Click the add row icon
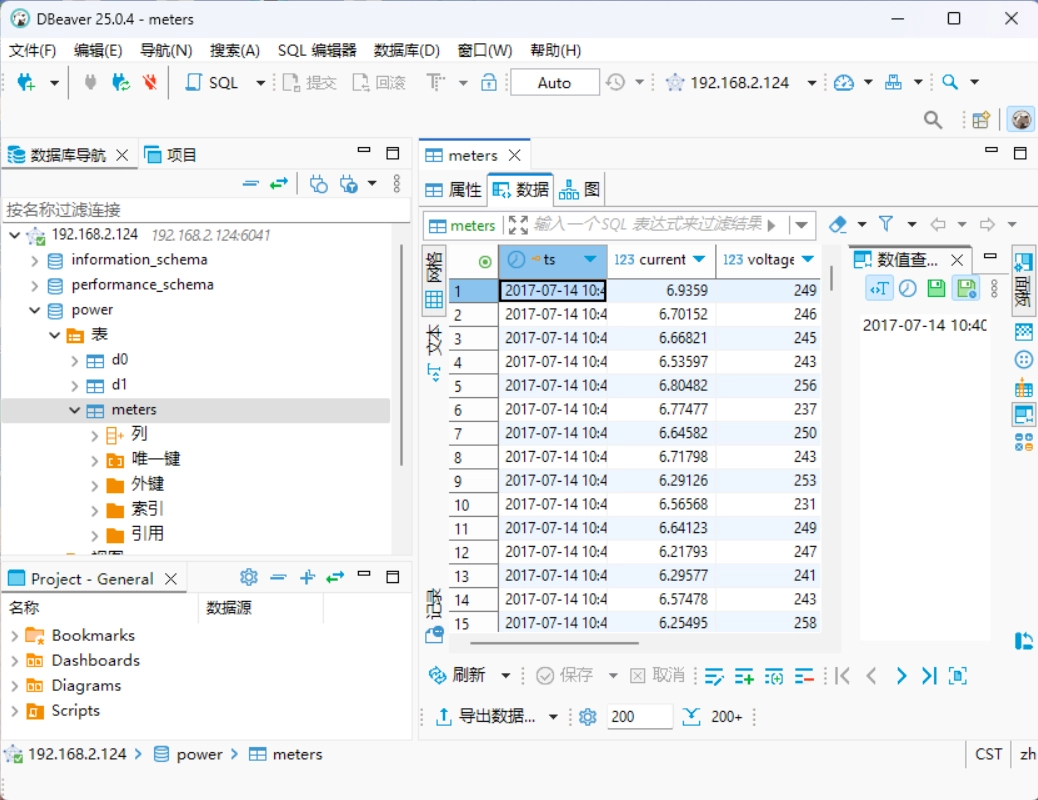Screen dimensions: 1038x800 pyautogui.click(x=744, y=676)
